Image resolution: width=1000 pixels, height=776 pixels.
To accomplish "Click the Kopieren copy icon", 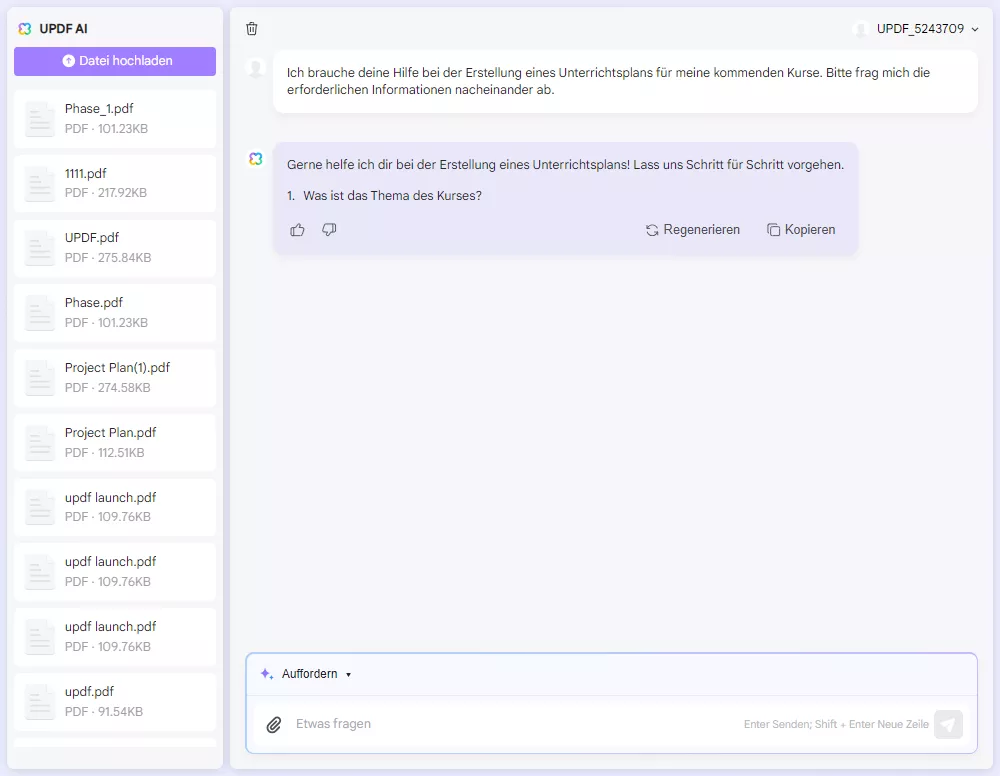I will (x=773, y=230).
